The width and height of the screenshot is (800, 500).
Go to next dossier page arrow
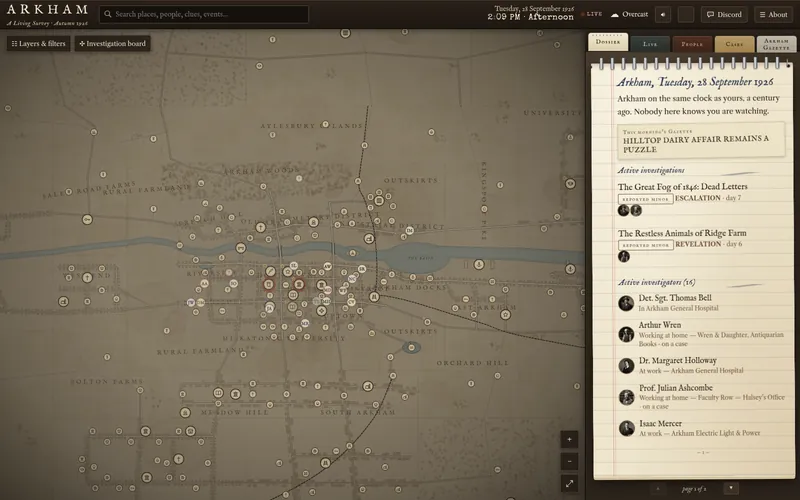click(731, 489)
